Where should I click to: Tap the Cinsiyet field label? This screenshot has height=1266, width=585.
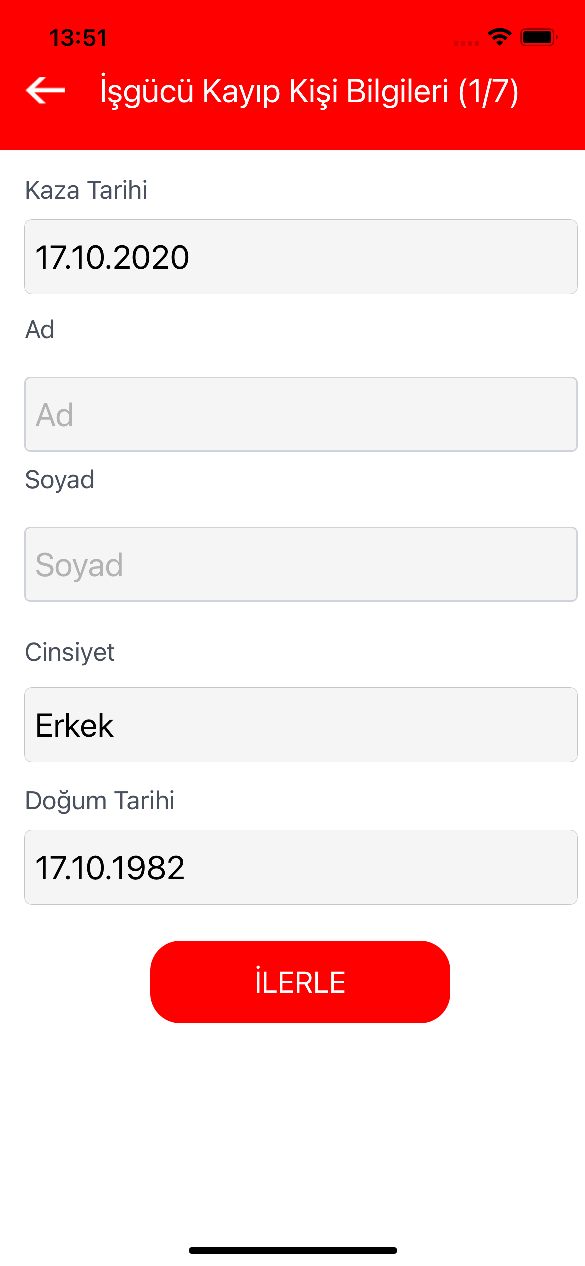point(70,653)
